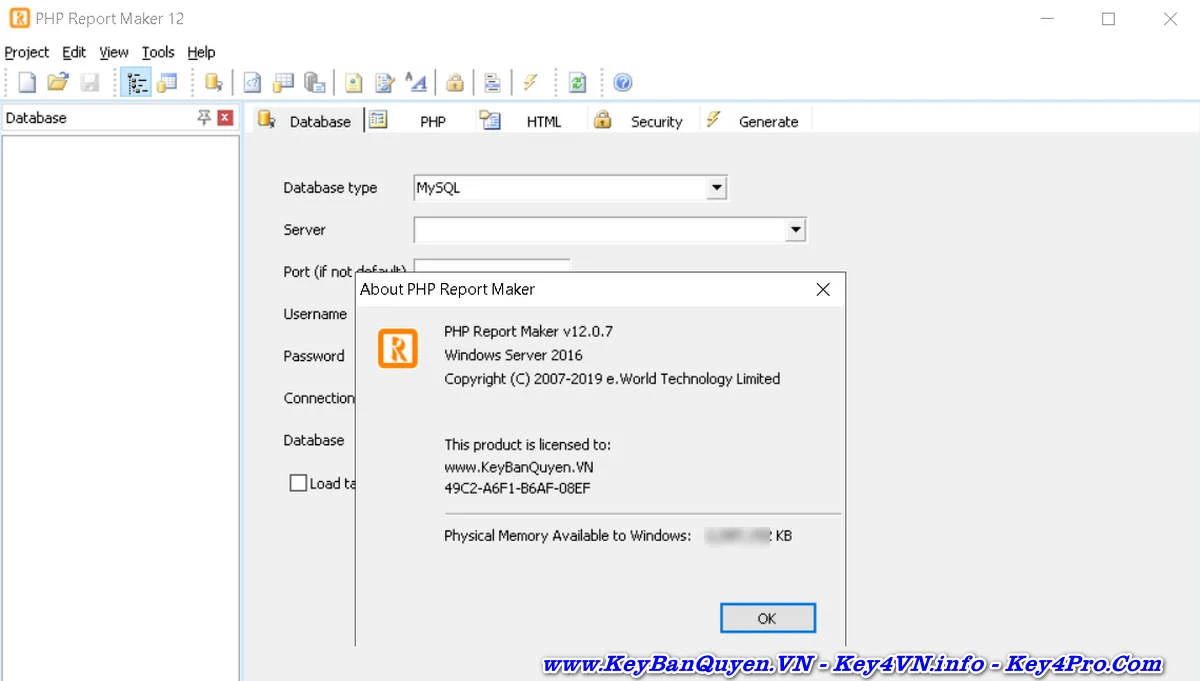Click the Save project floppy icon
The height and width of the screenshot is (681, 1200).
90,82
